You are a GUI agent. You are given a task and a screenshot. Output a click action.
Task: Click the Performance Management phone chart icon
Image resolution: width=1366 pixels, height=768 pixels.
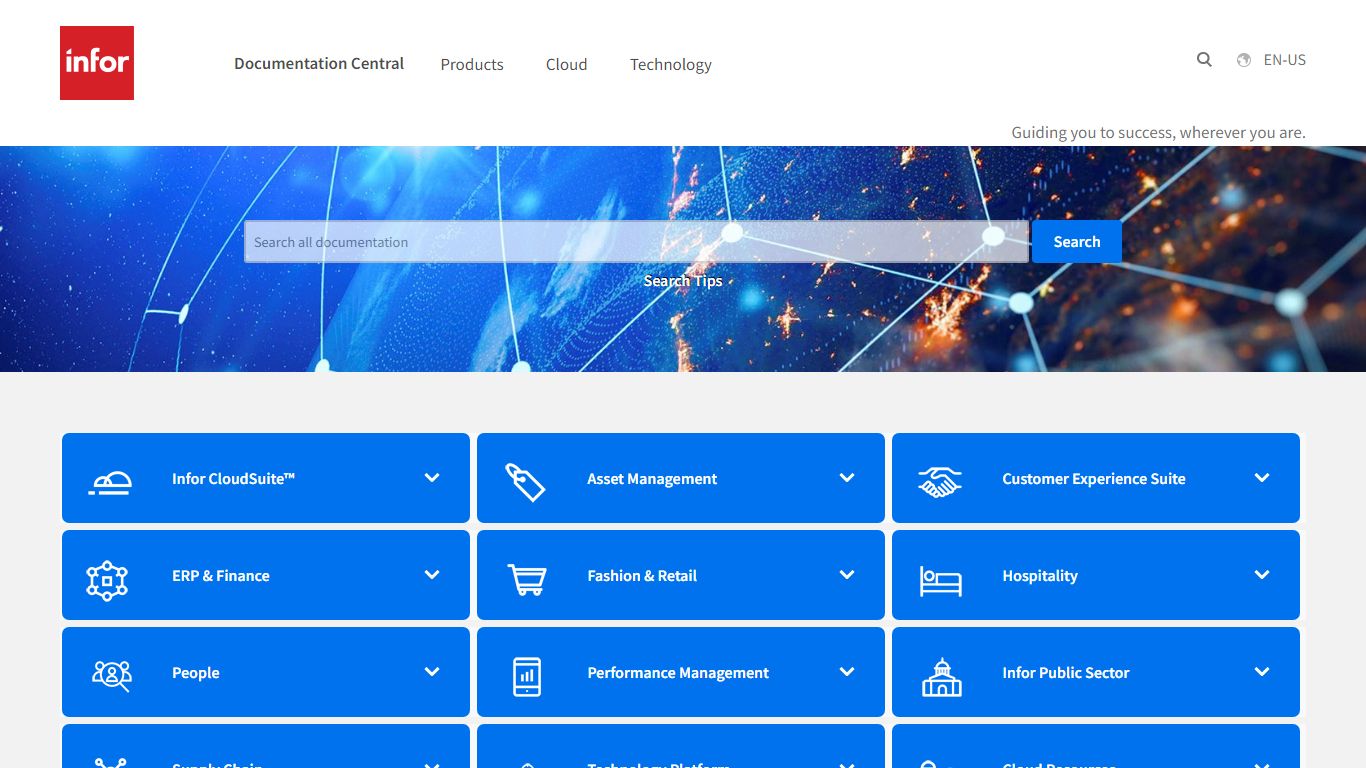click(527, 677)
